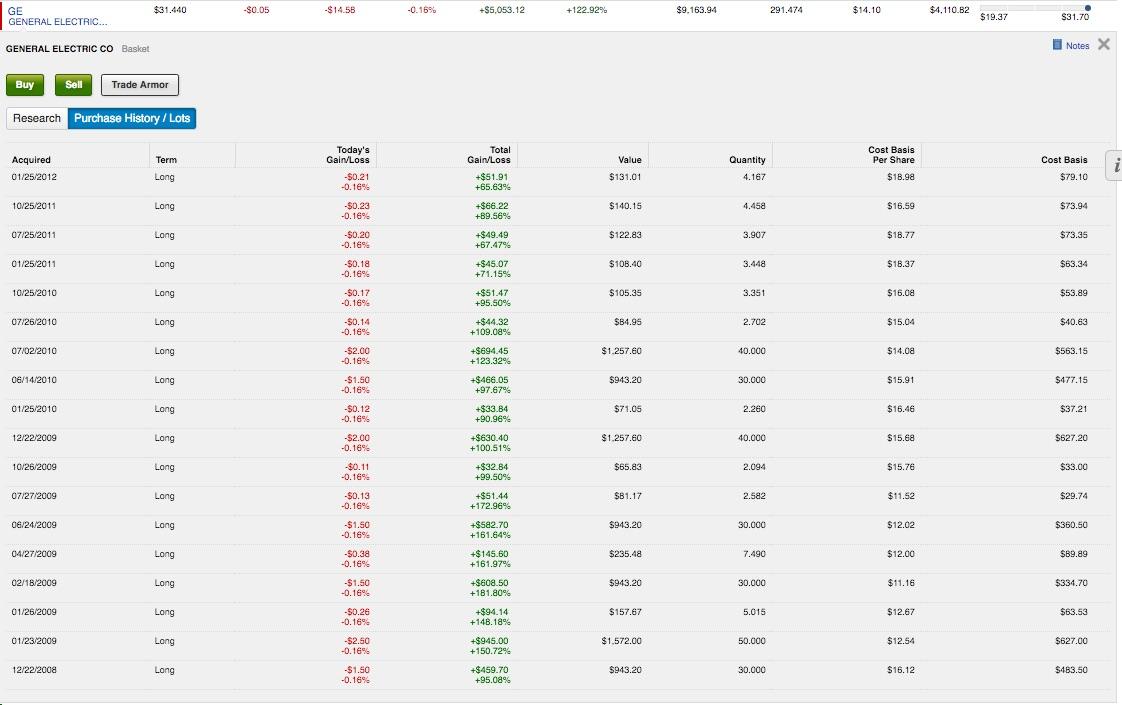Select the lot acquired 07/02/2010

tap(35, 351)
